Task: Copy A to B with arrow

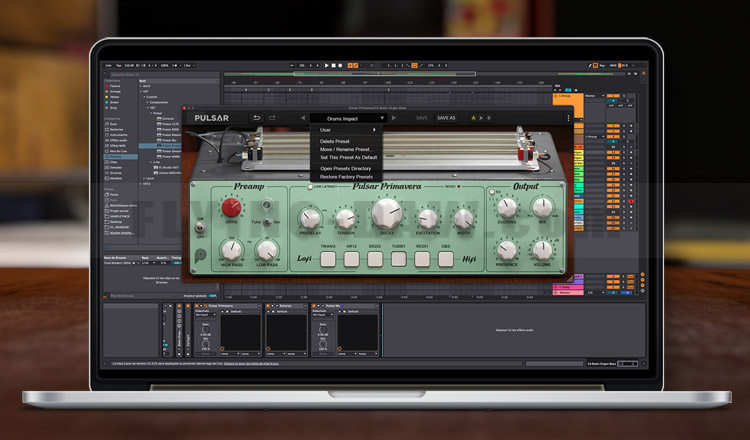Action: [x=481, y=118]
